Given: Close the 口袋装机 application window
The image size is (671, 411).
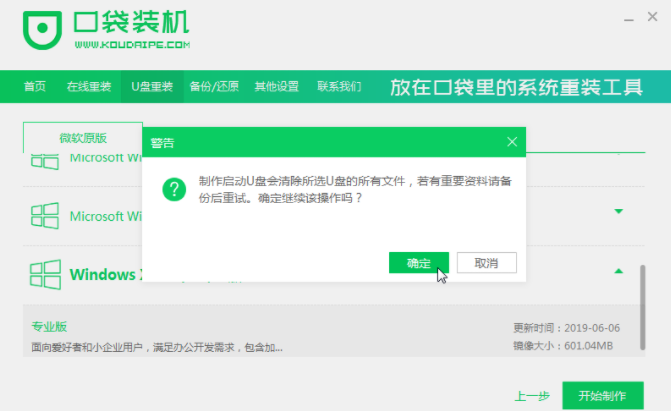Looking at the screenshot, I should (651, 19).
